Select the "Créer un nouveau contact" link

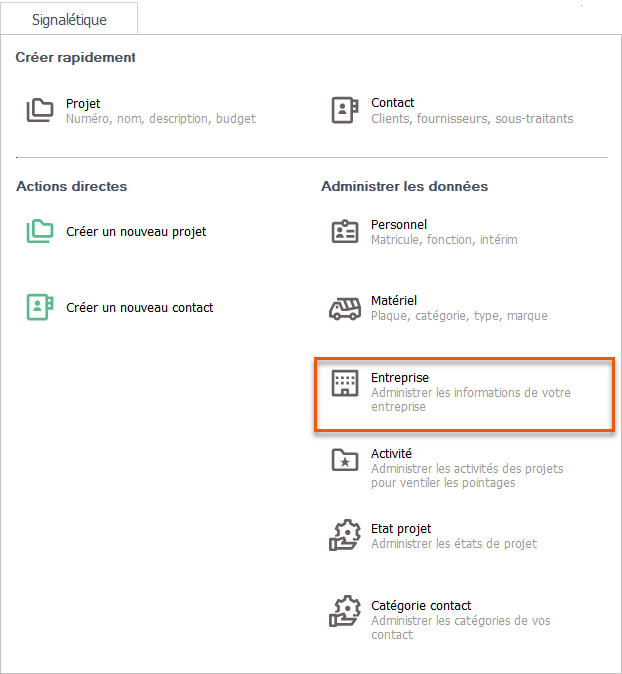[x=139, y=308]
